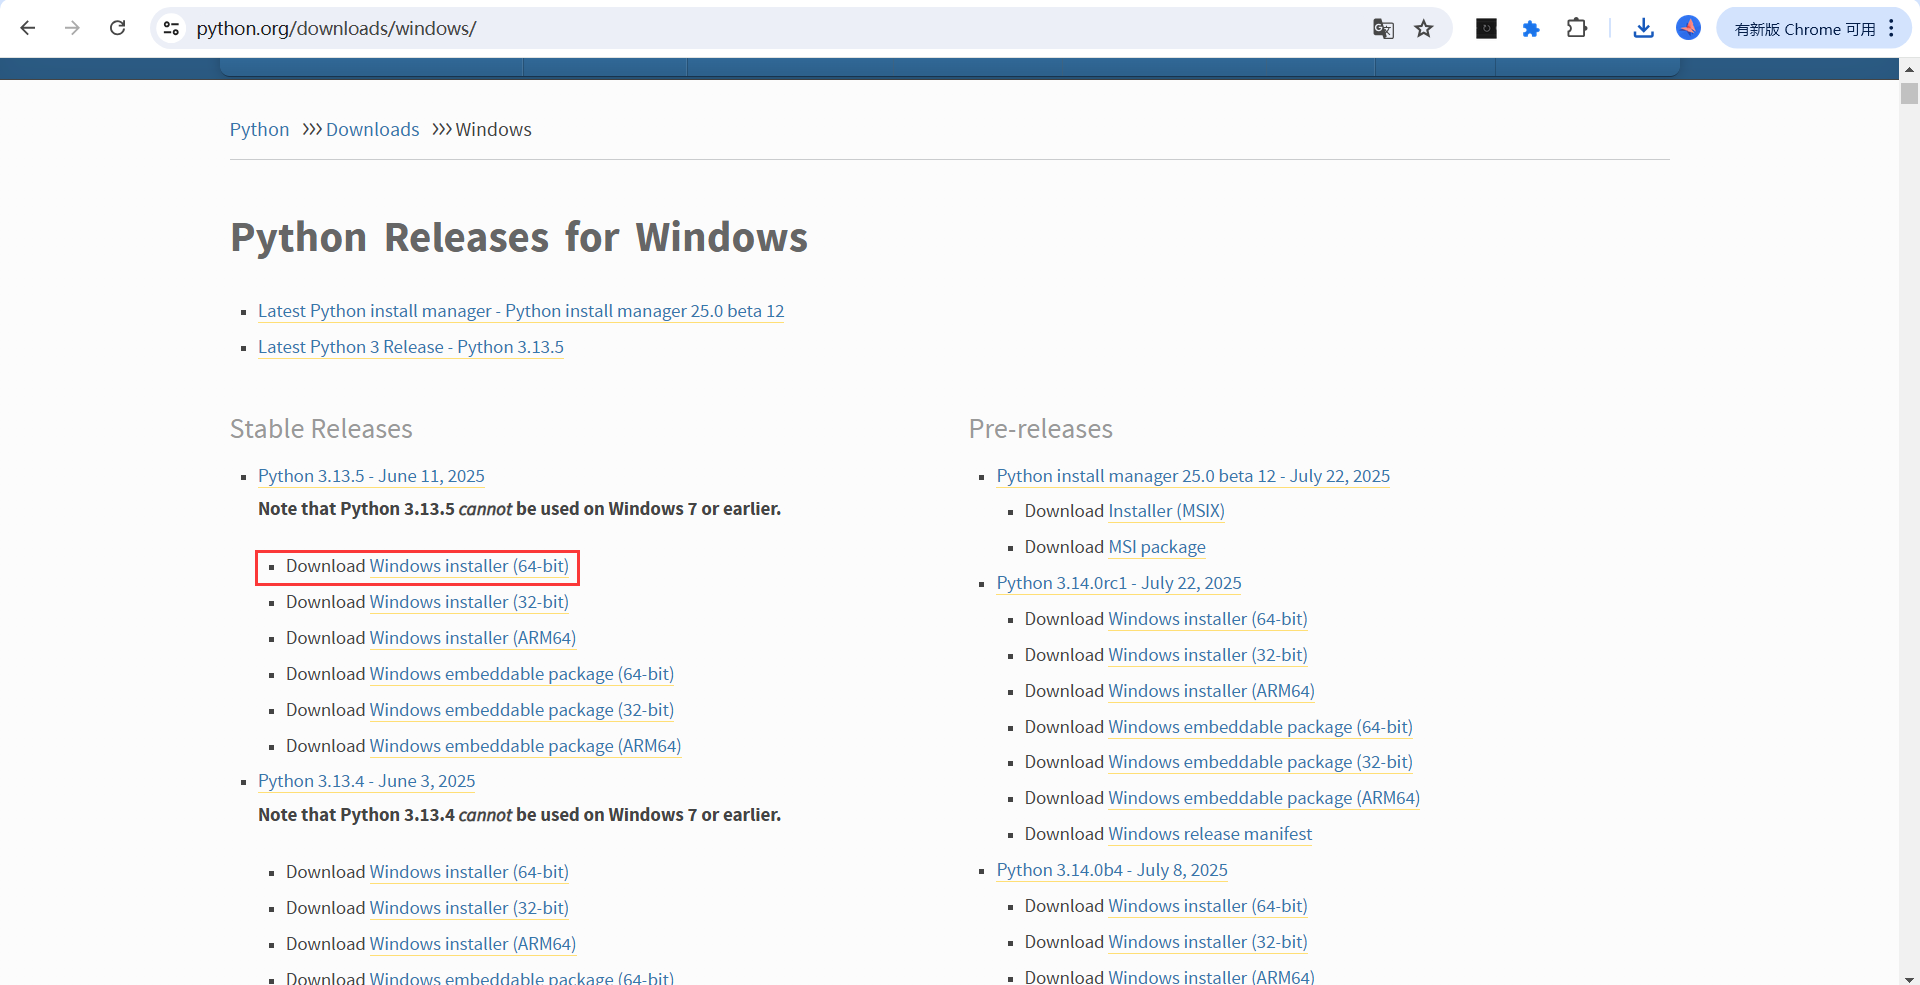Open the Windows release manifest link
Image resolution: width=1920 pixels, height=985 pixels.
(x=1210, y=834)
